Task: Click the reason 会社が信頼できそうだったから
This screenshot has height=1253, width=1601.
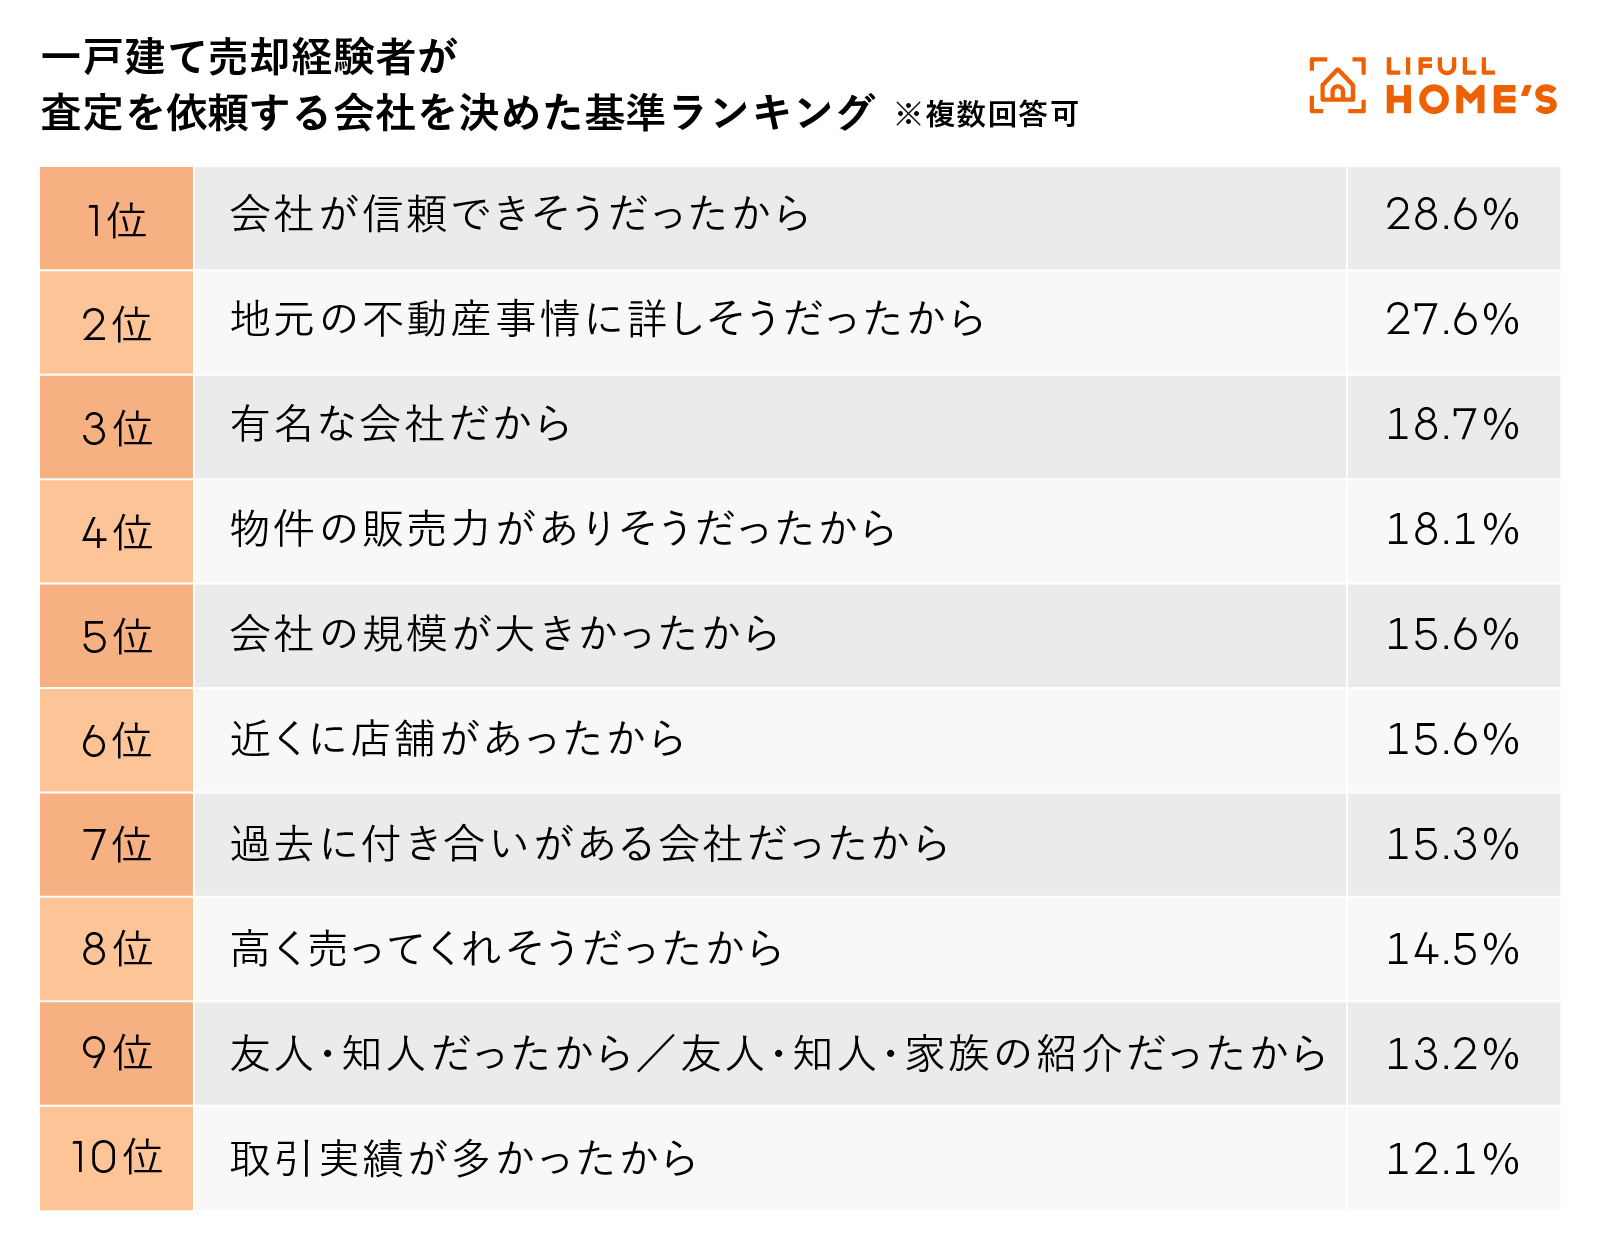Action: (519, 215)
